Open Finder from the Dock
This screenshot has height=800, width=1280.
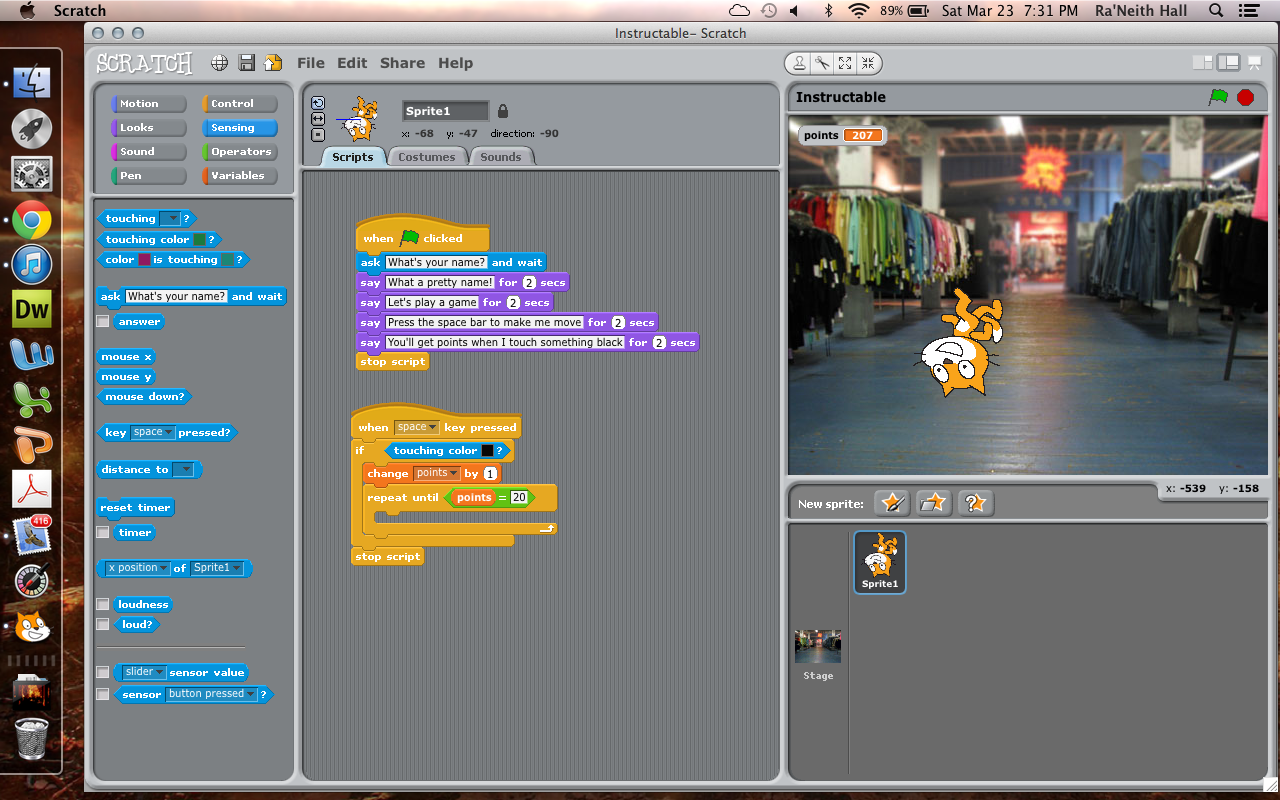point(32,84)
